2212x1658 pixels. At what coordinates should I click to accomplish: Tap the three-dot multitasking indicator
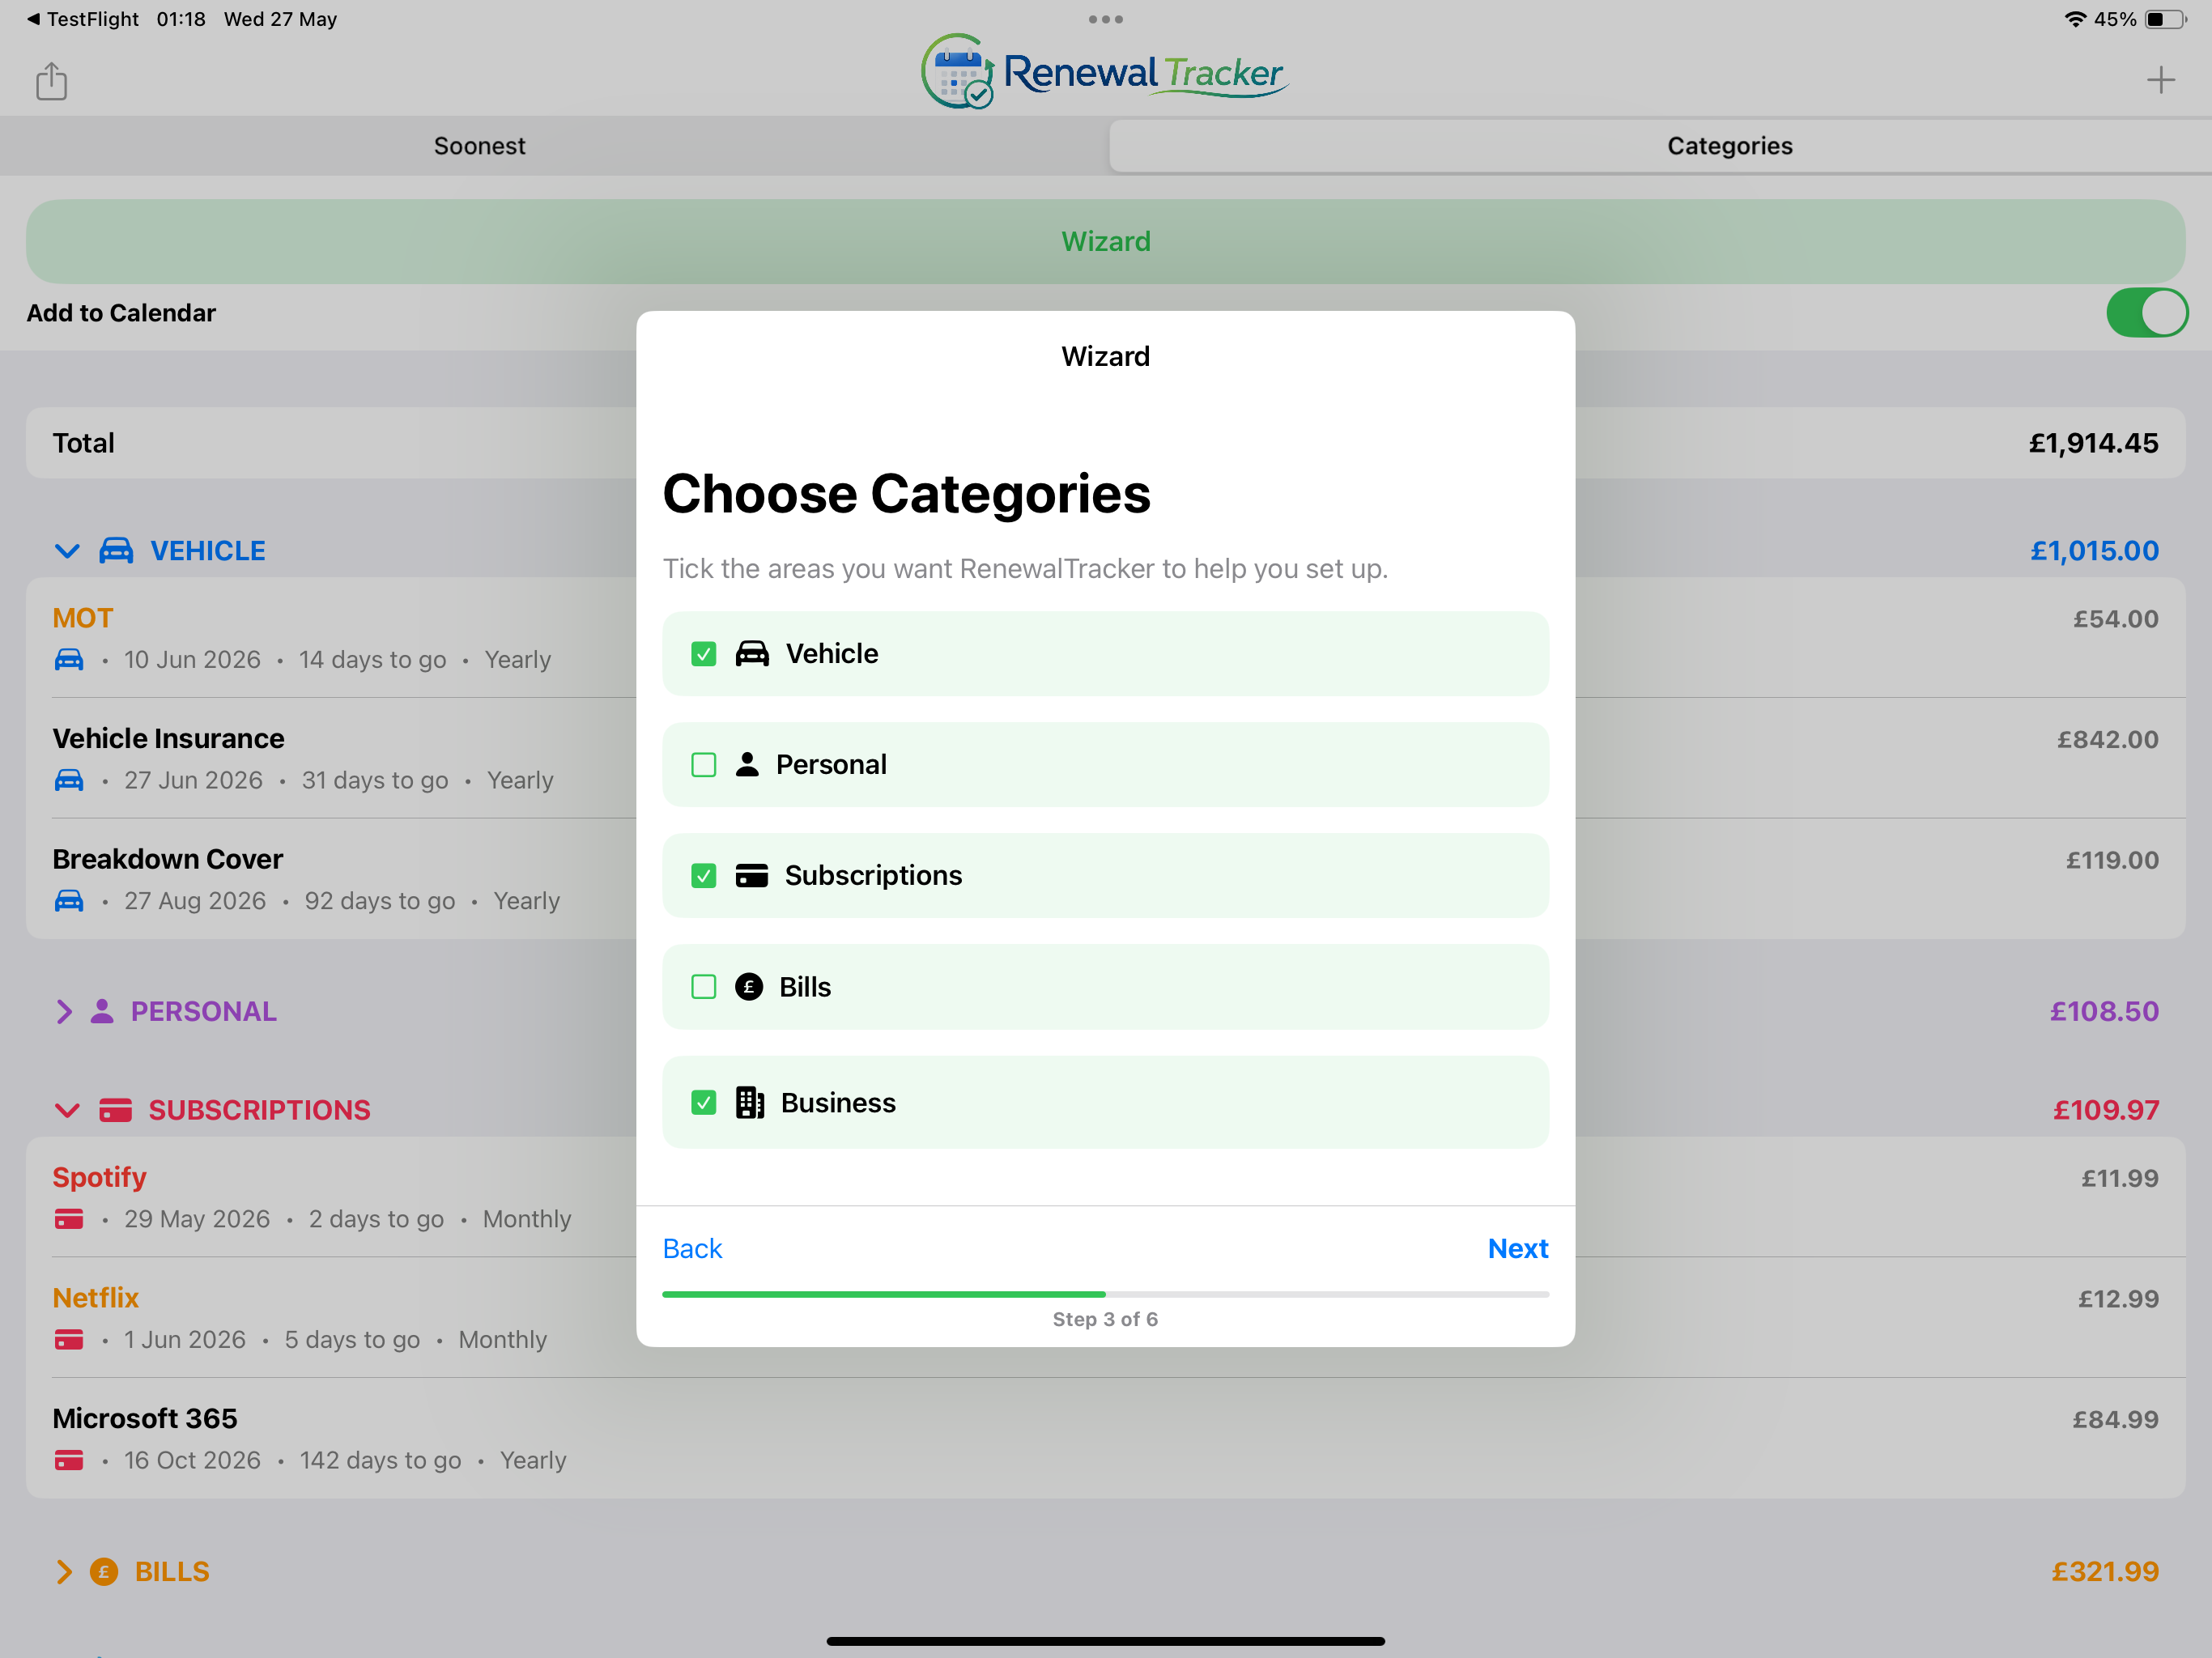[1105, 19]
